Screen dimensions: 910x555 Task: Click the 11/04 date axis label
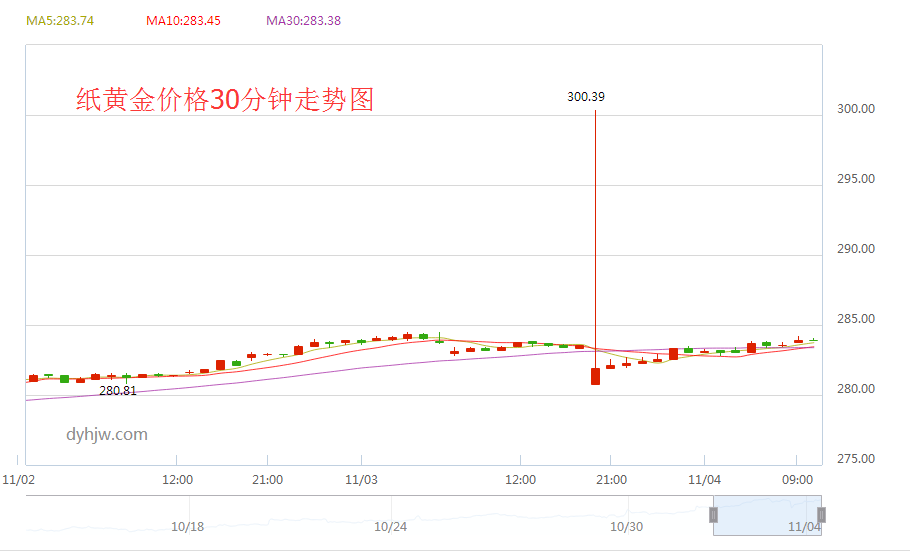pos(705,480)
